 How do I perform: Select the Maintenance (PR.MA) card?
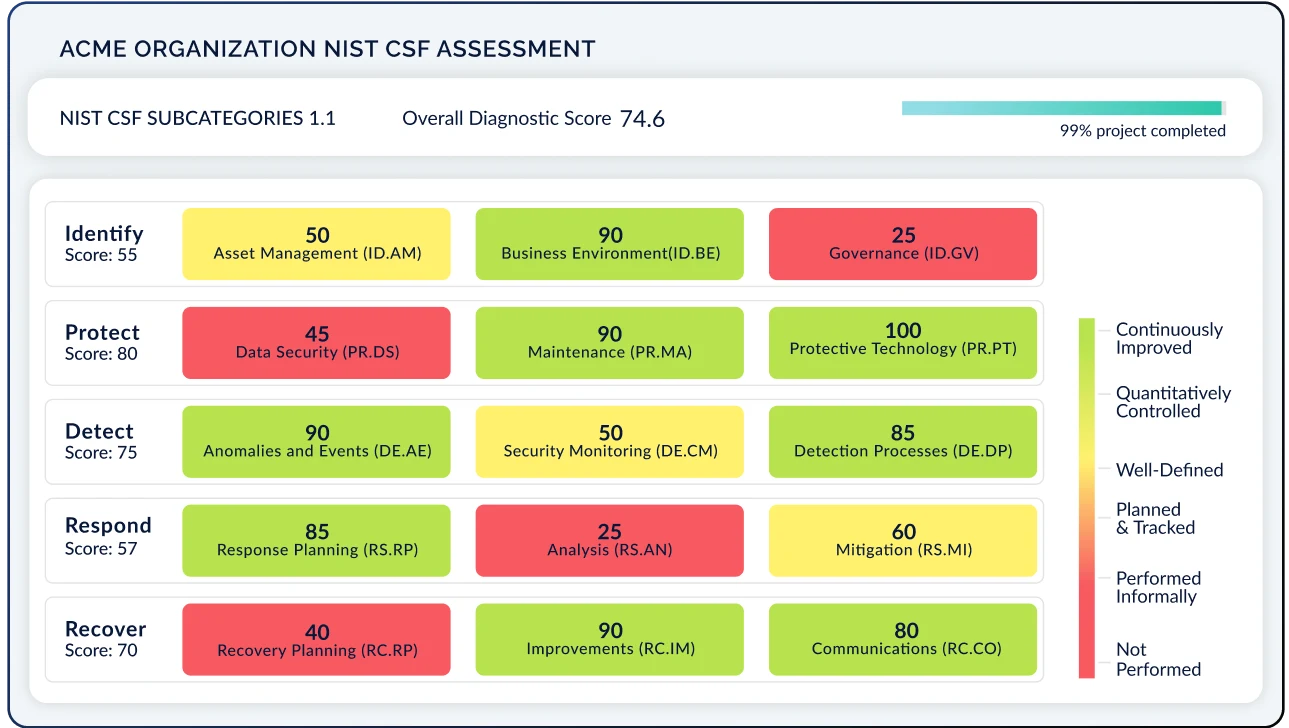[x=610, y=343]
